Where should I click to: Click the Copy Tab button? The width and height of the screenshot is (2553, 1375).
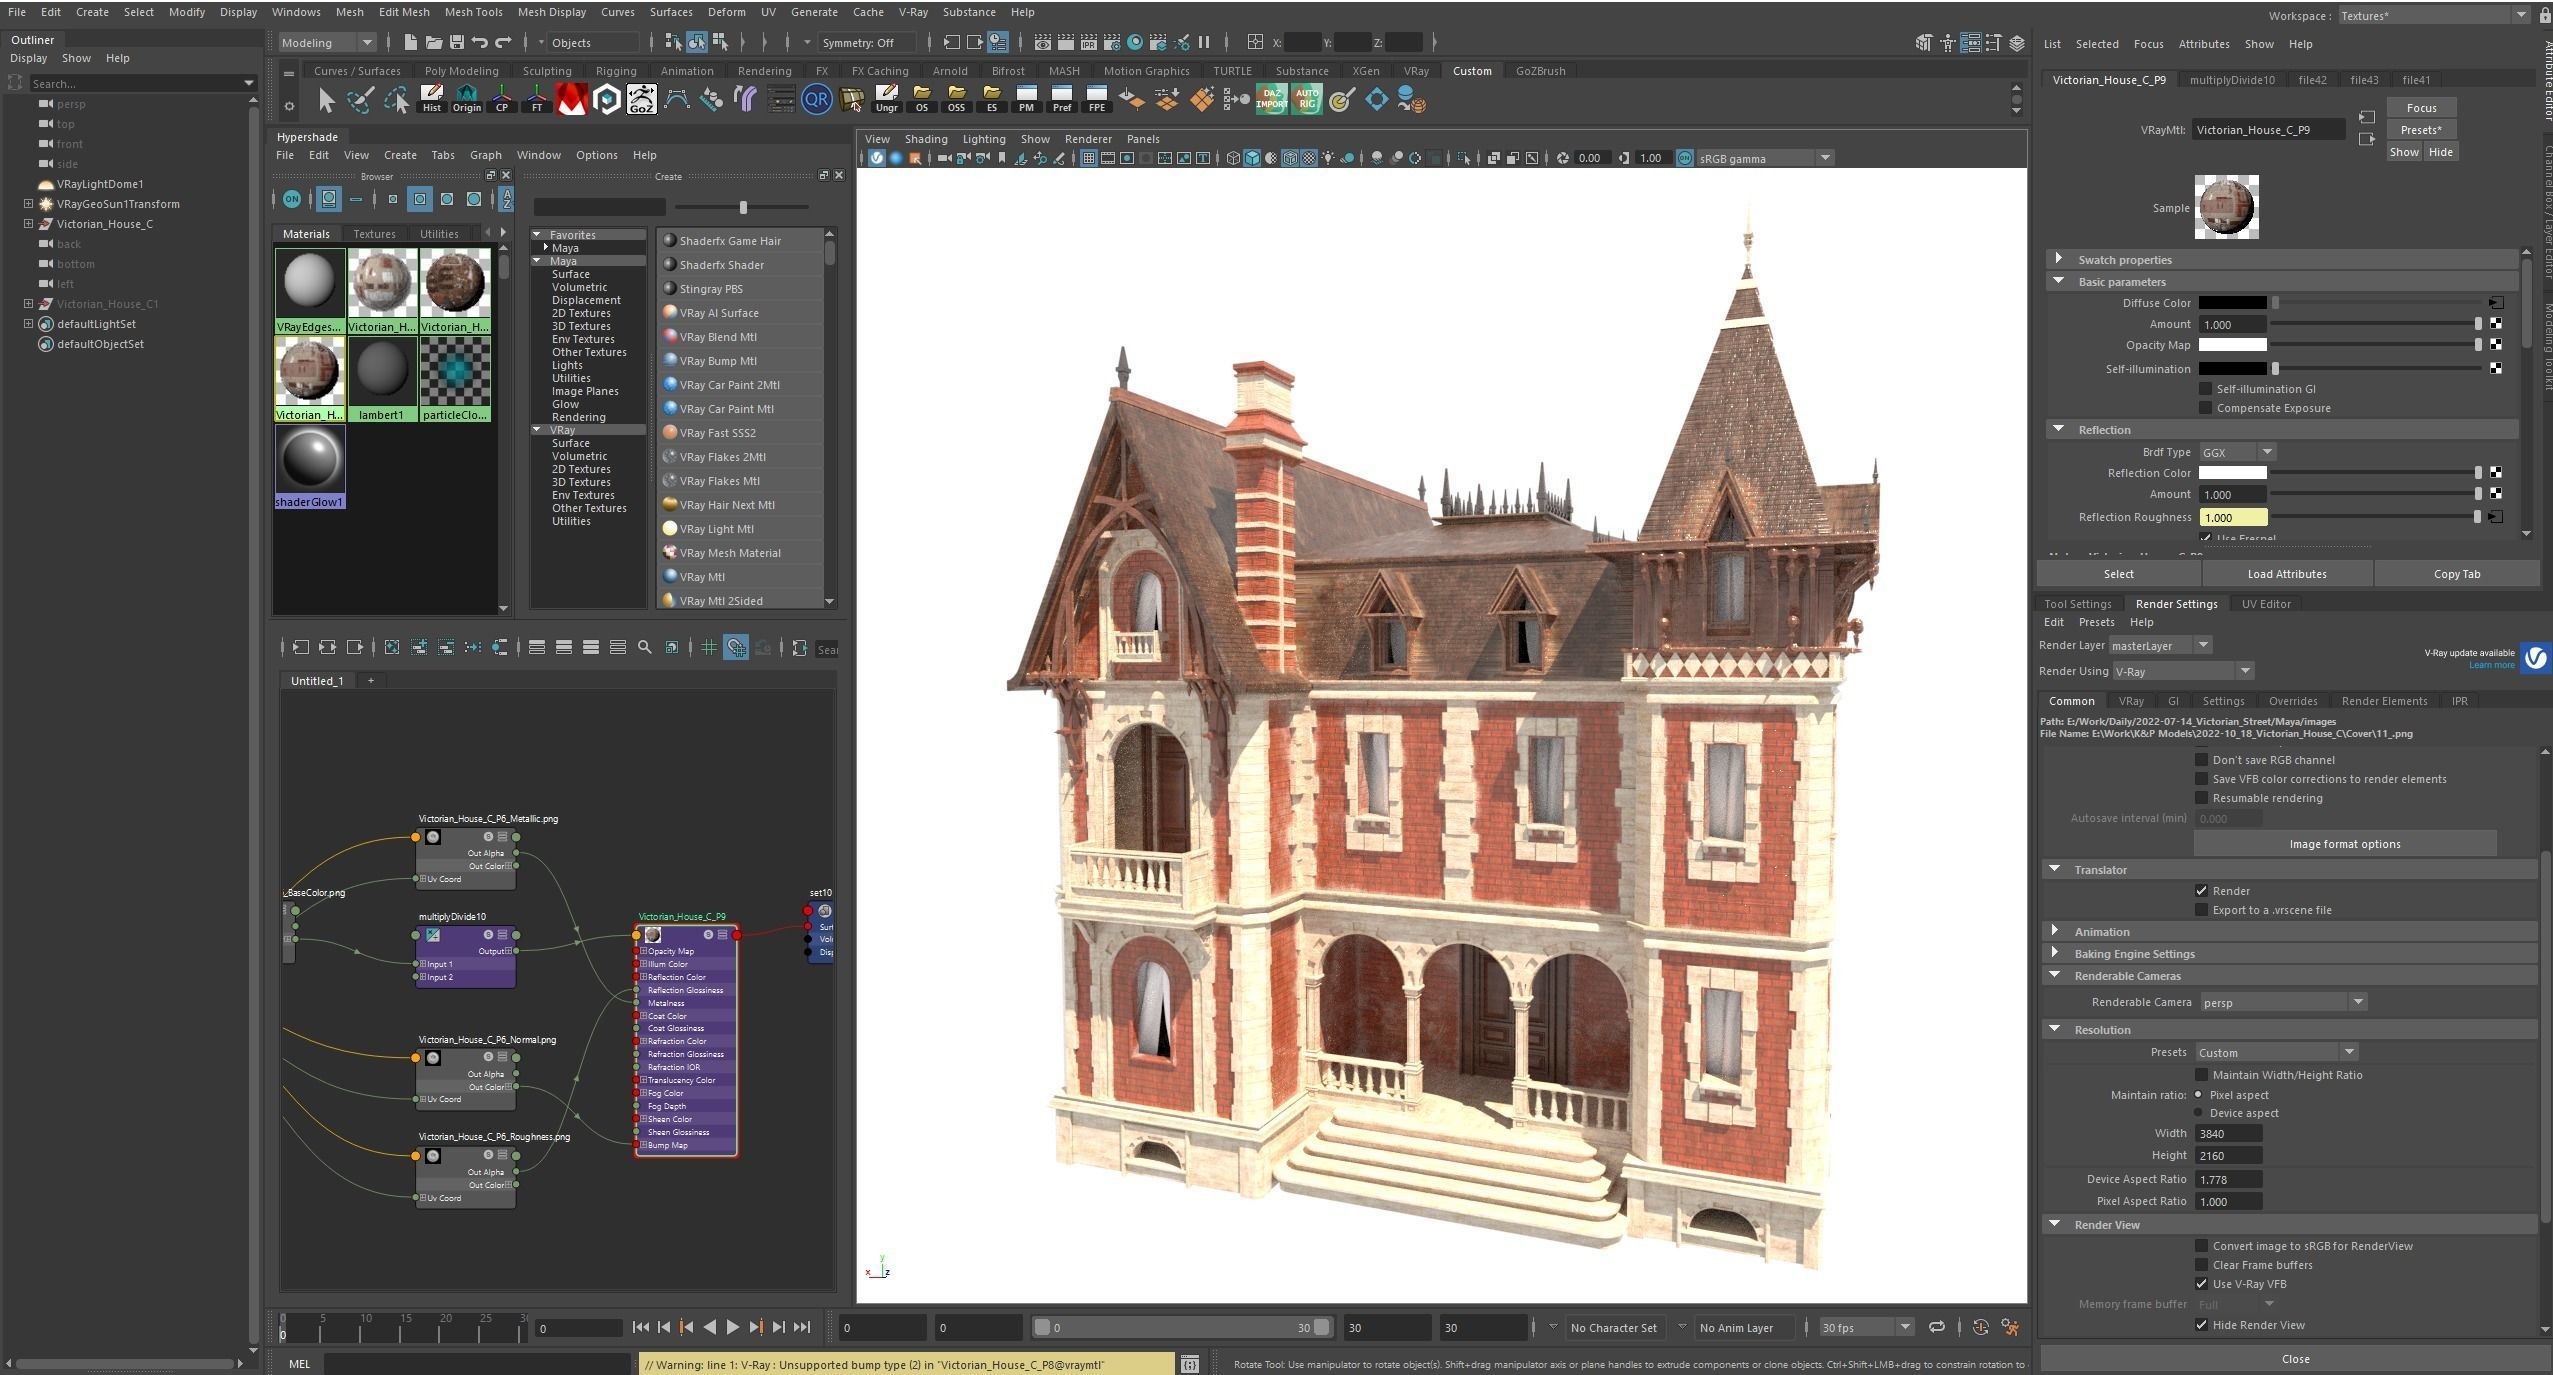(2456, 574)
